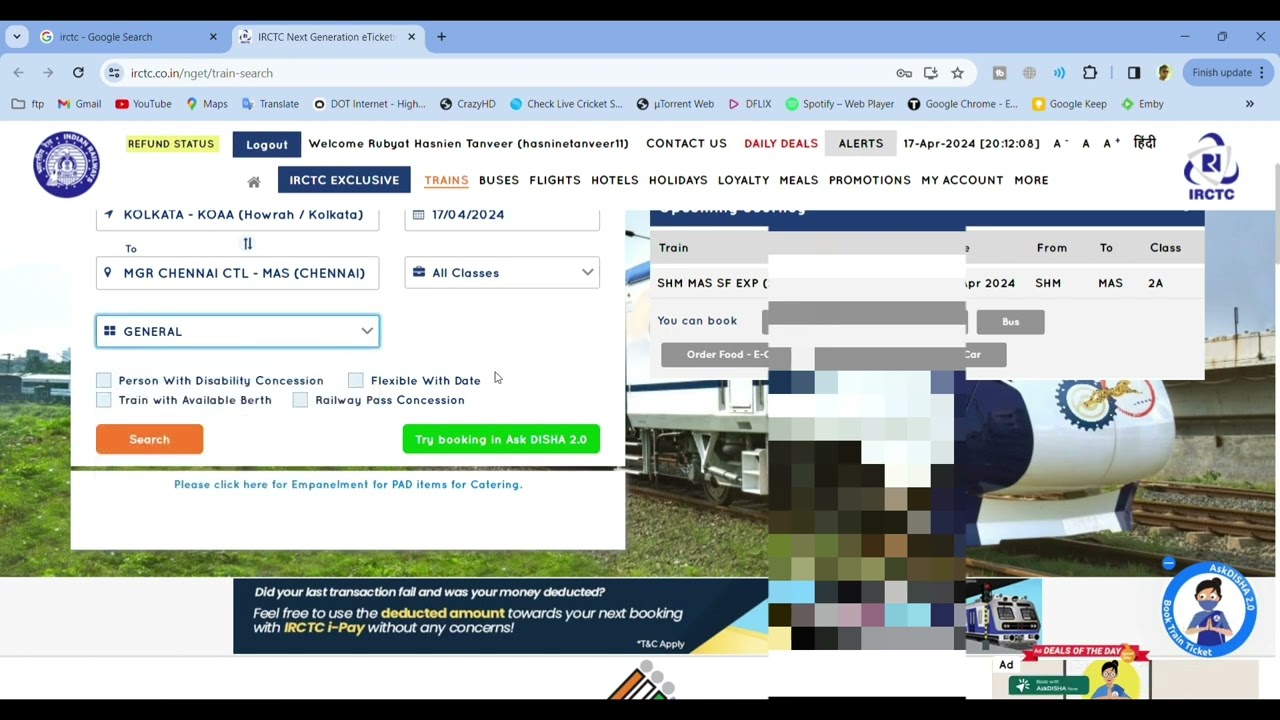The image size is (1280, 720).
Task: Switch language to Hindi
Action: pos(1145,143)
